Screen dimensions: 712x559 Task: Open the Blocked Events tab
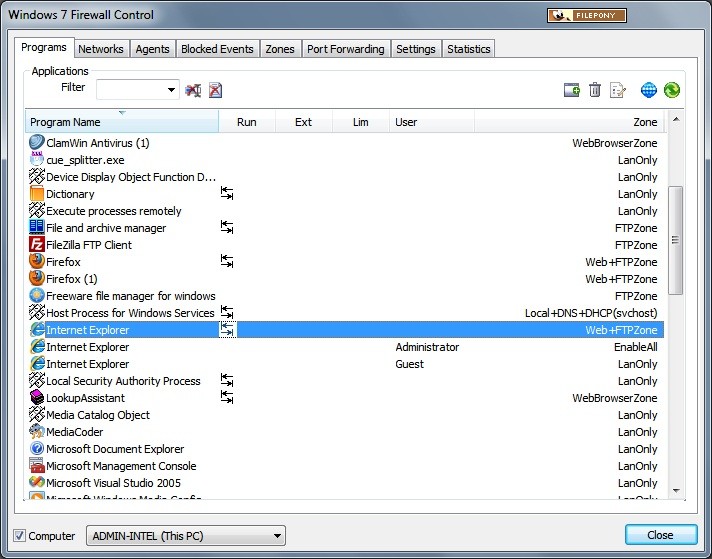[217, 49]
